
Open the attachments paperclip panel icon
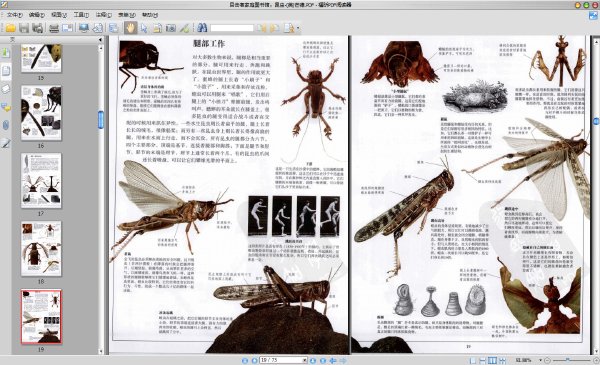coord(6,125)
